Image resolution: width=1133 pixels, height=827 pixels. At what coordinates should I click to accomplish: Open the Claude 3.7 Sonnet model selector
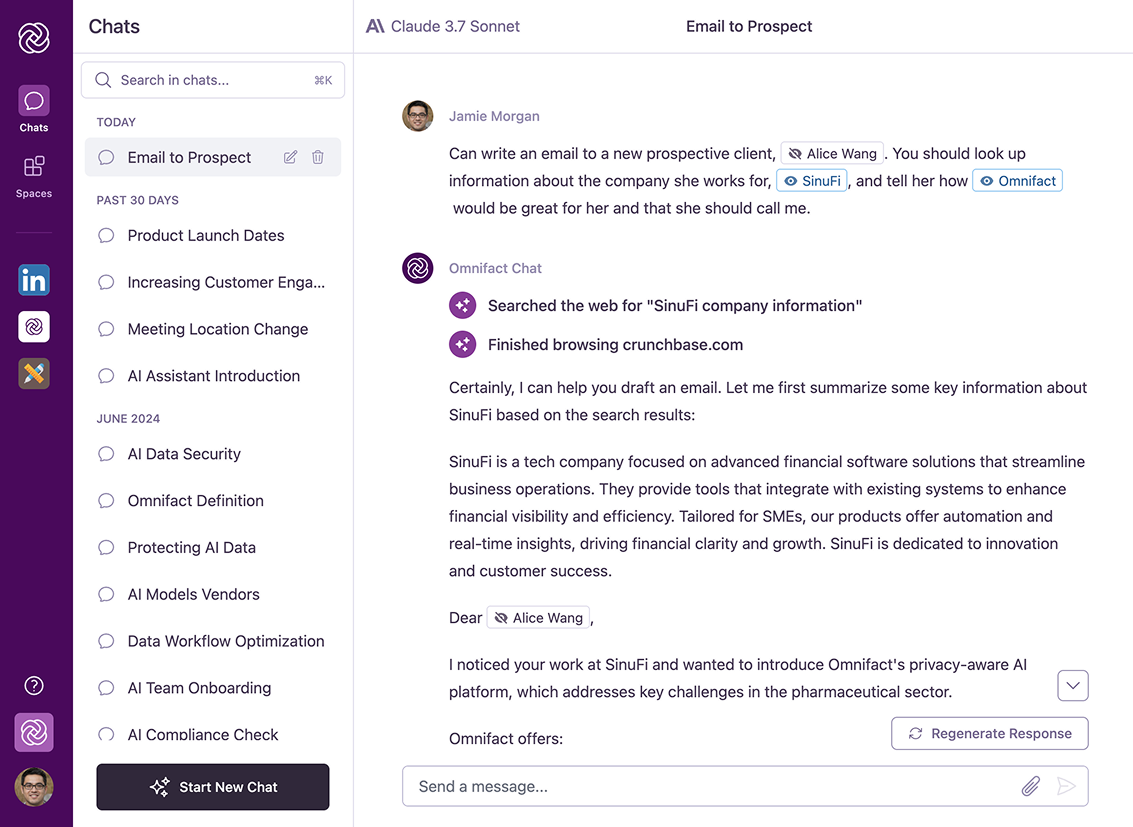(443, 26)
